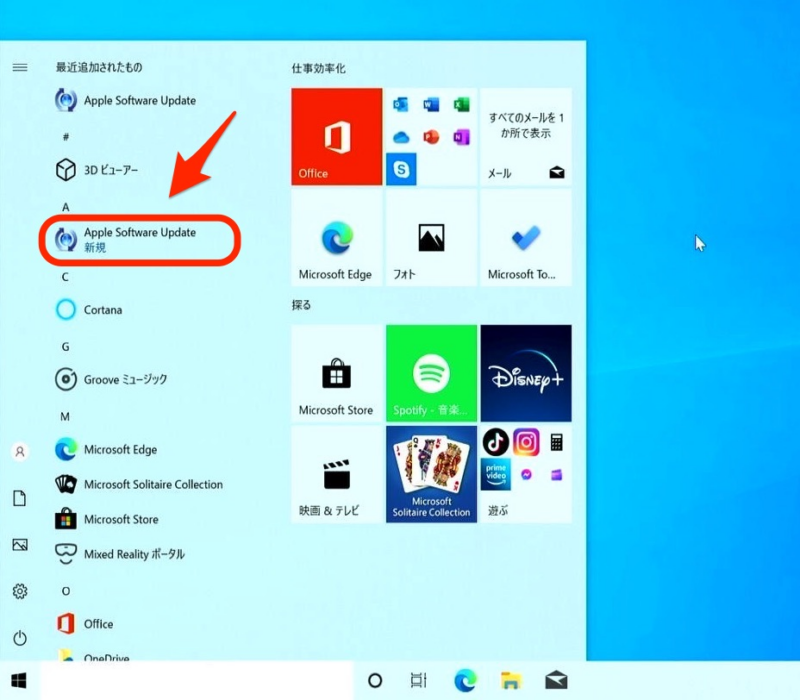Launch Microsoft Edge from app list
This screenshot has width=800, height=700.
pyautogui.click(x=106, y=449)
